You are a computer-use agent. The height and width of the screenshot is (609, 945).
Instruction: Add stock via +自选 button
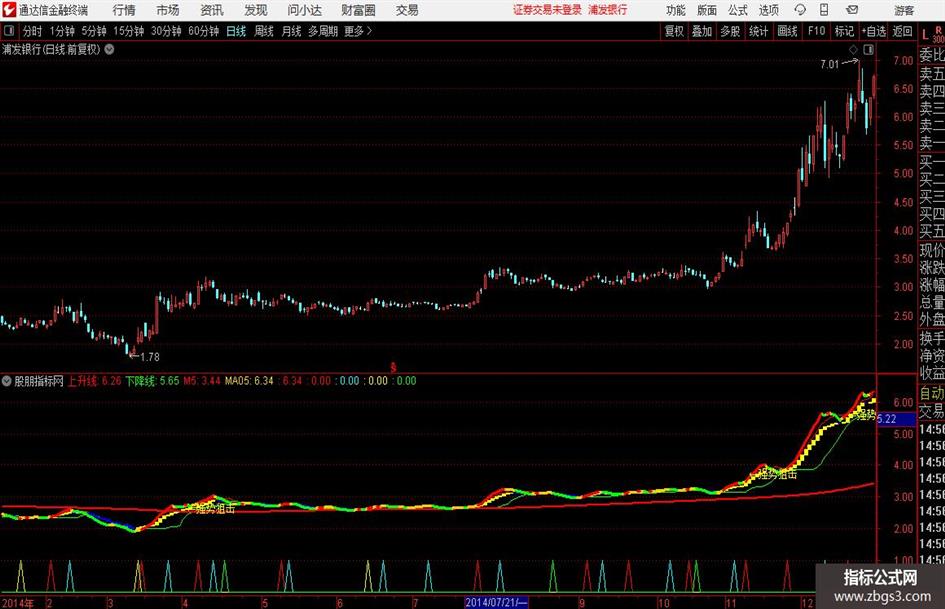tap(873, 31)
